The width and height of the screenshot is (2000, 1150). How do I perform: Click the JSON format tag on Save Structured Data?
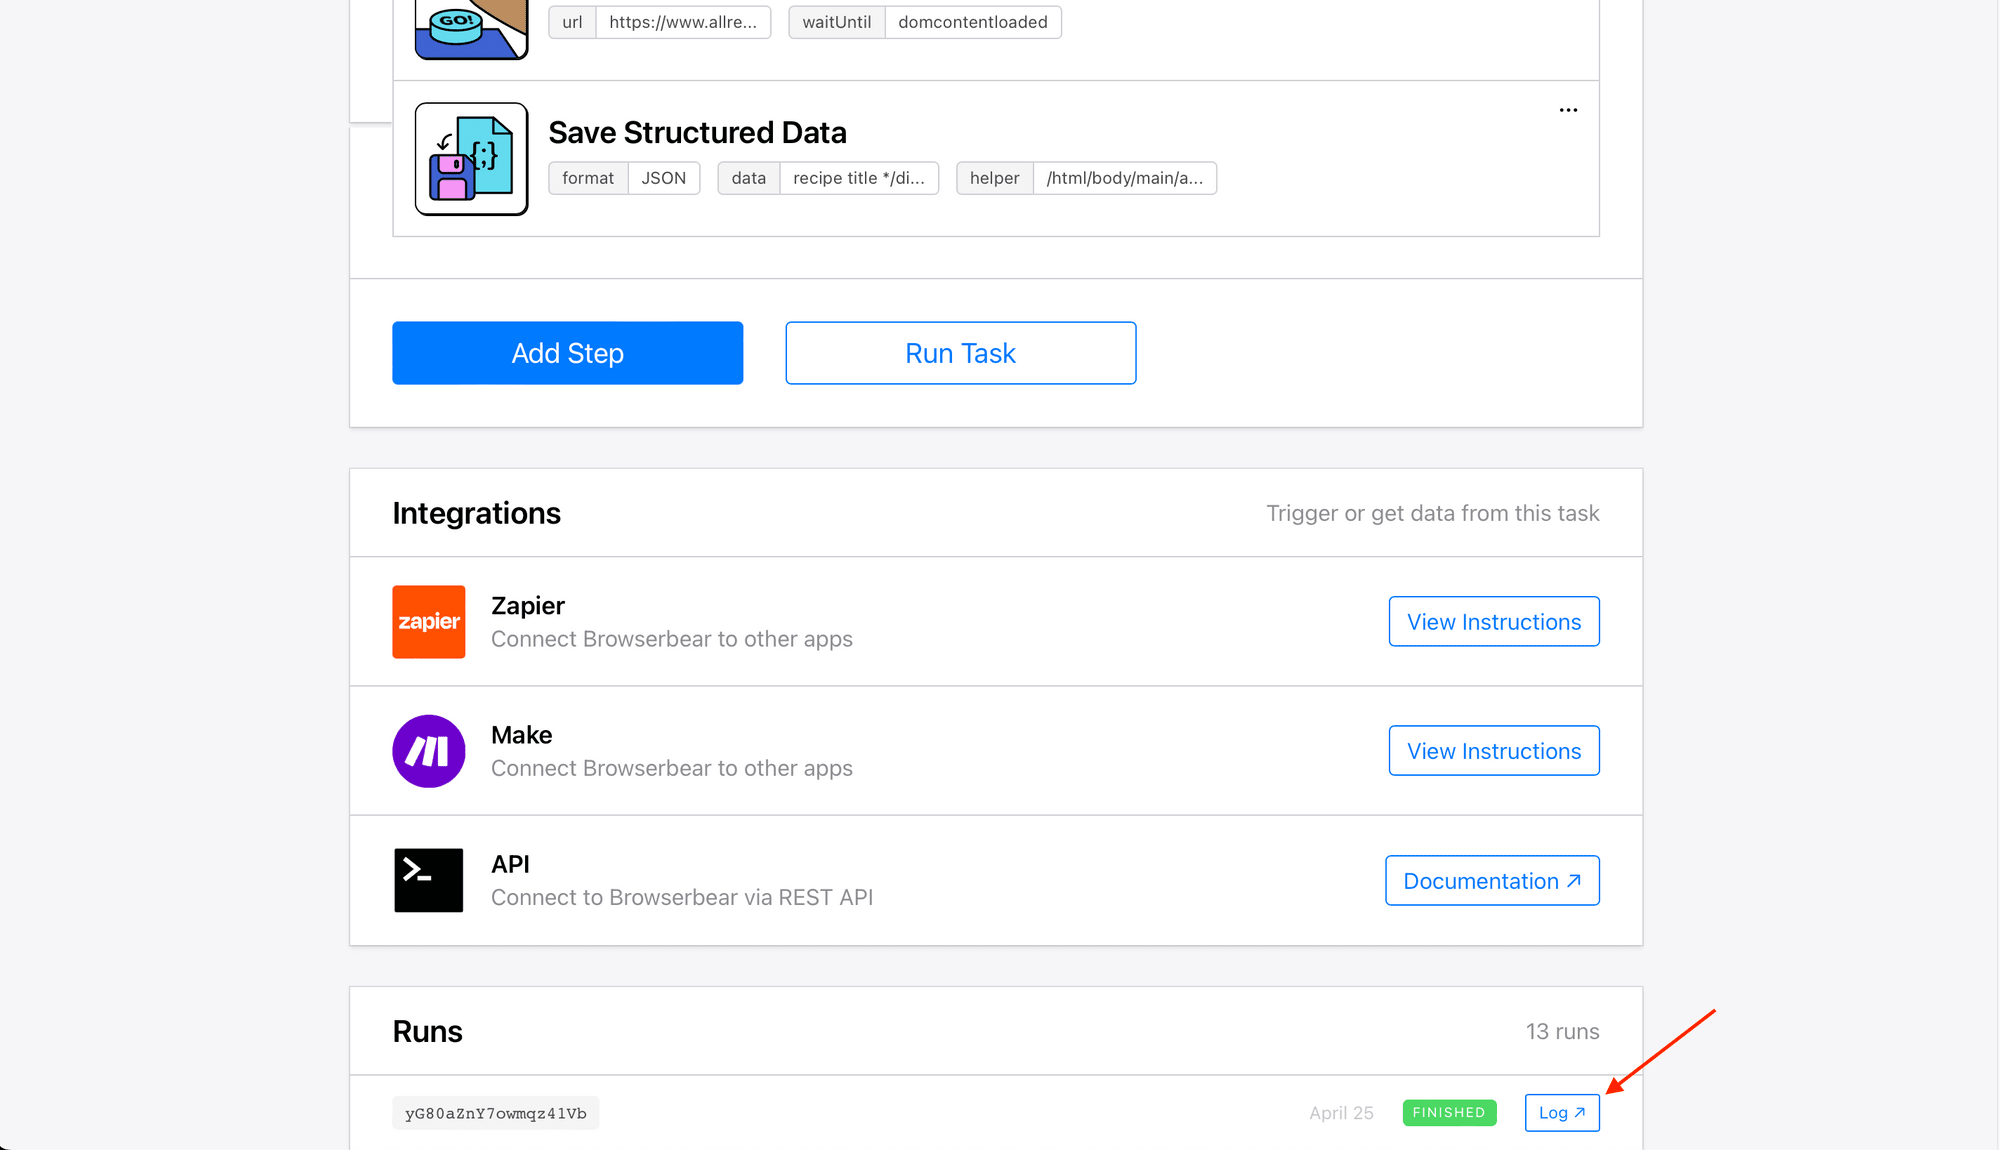point(661,177)
